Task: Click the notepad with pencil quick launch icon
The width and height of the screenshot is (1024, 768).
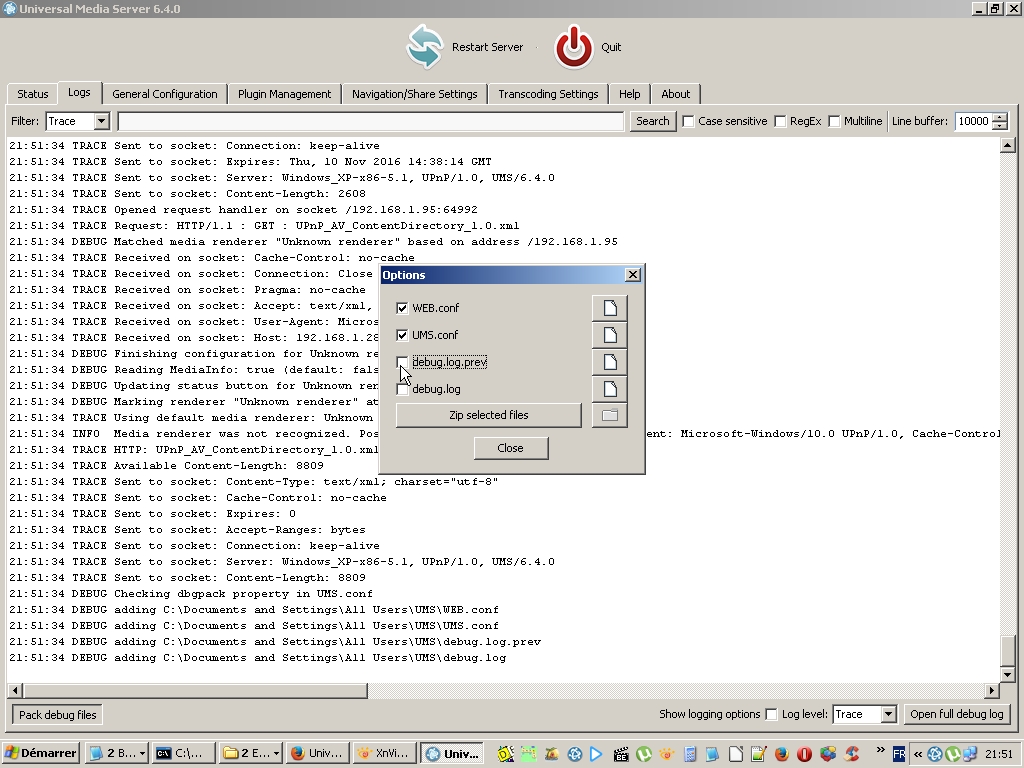Action: coord(759,754)
